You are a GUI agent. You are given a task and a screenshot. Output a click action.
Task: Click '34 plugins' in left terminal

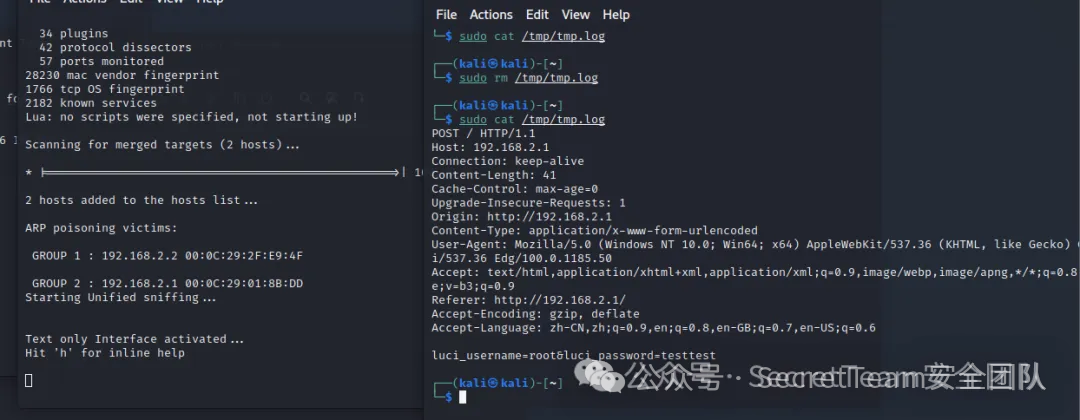74,33
